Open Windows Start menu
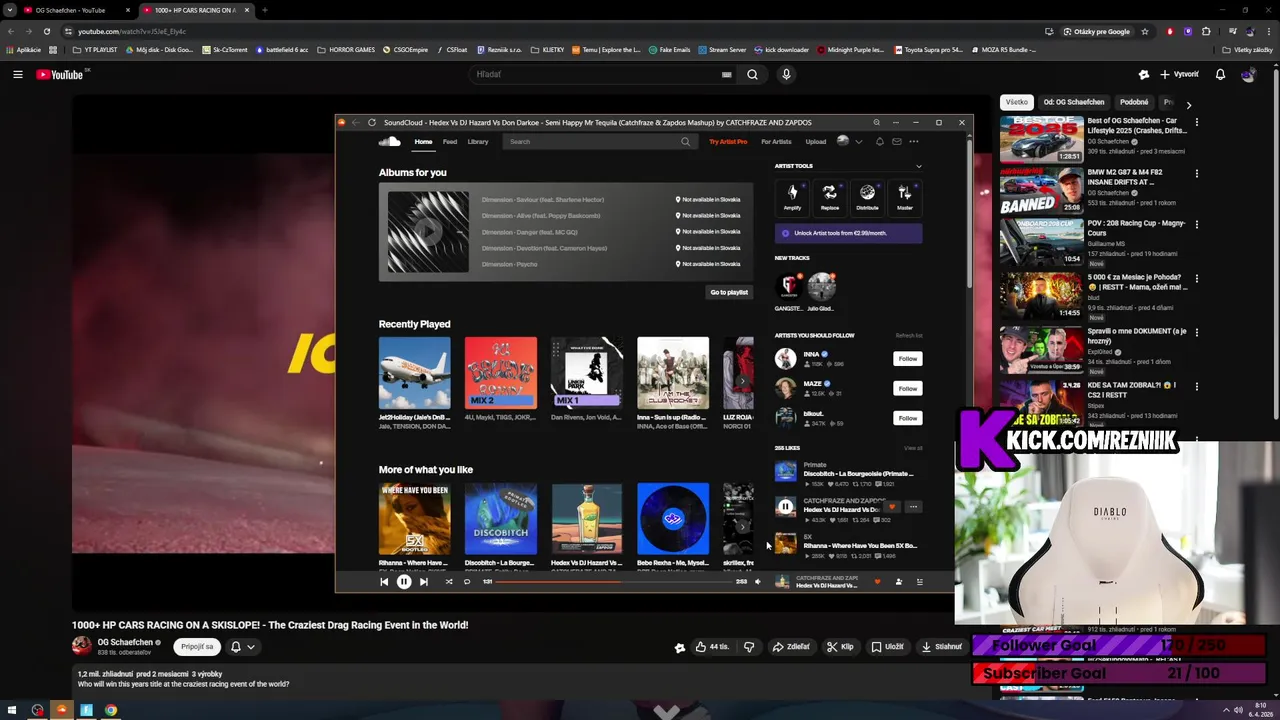This screenshot has height=720, width=1280. (12, 710)
